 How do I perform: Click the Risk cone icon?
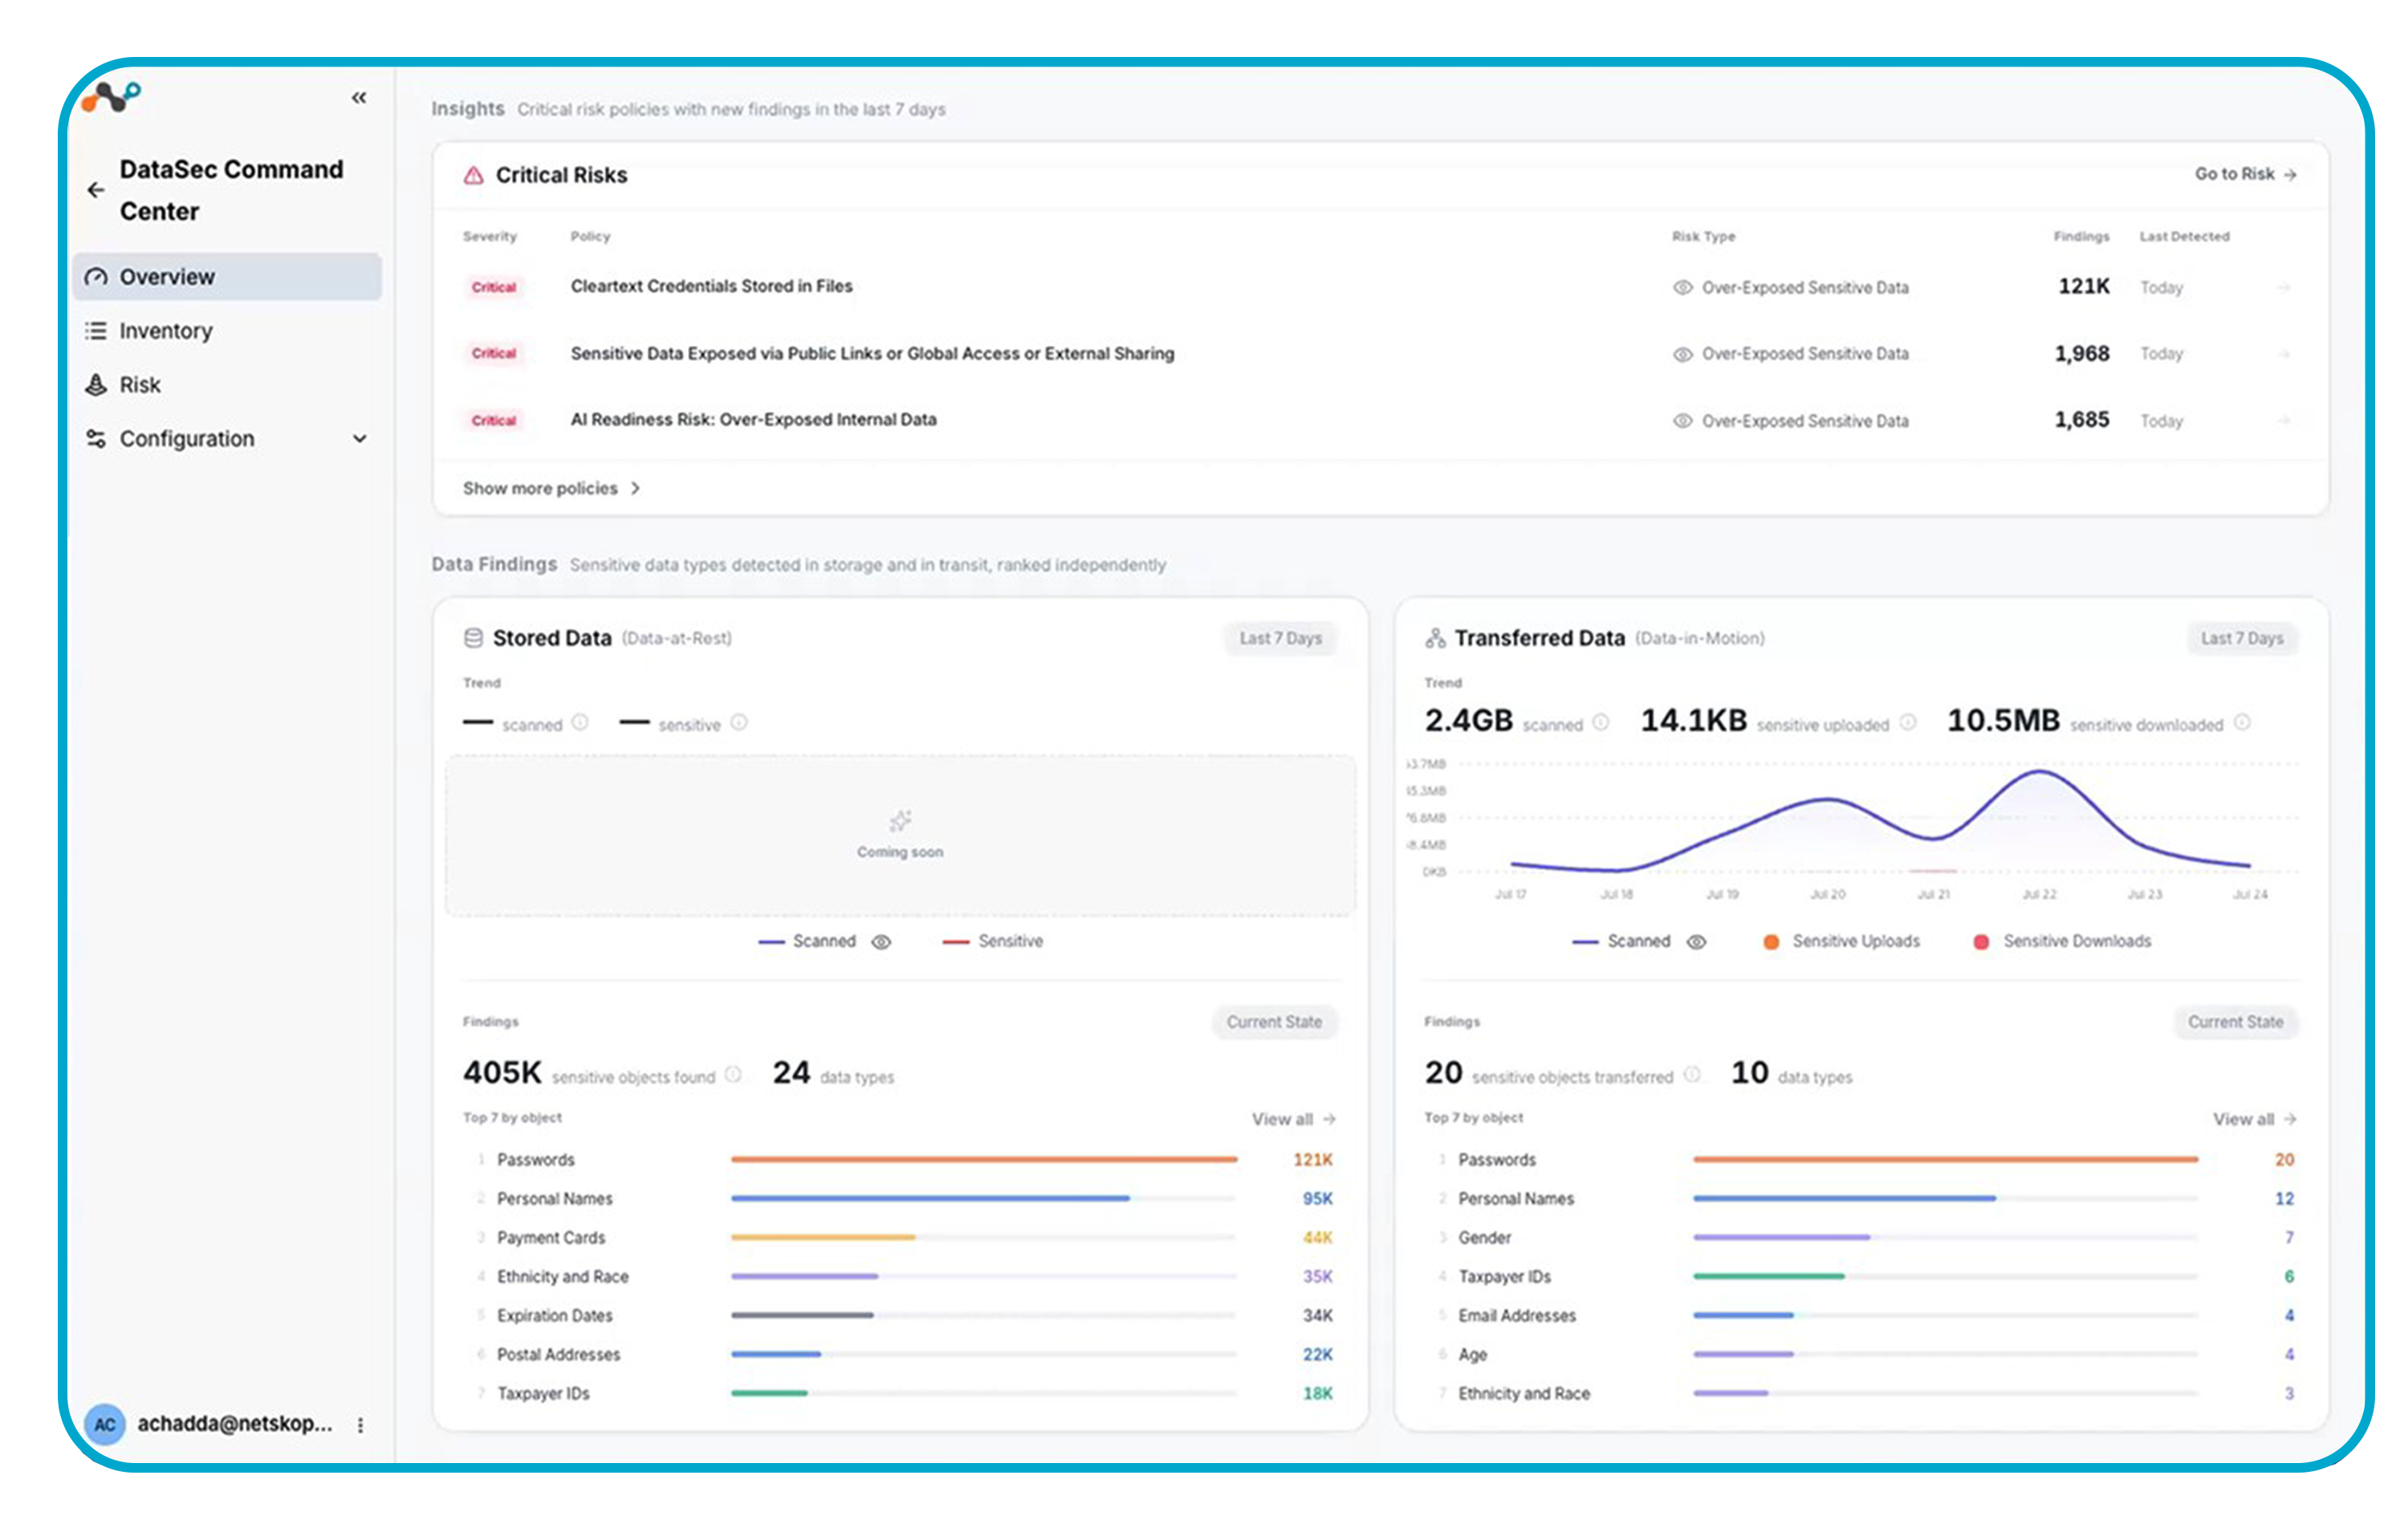(96, 385)
